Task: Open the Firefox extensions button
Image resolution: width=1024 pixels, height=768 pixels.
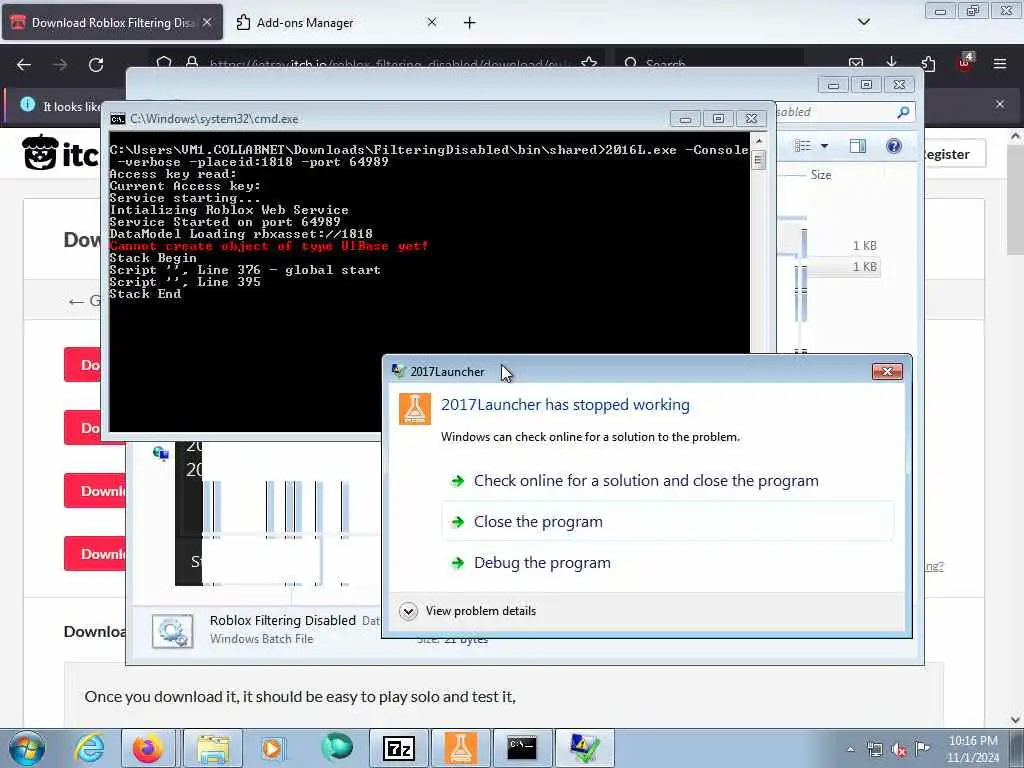Action: [x=928, y=63]
